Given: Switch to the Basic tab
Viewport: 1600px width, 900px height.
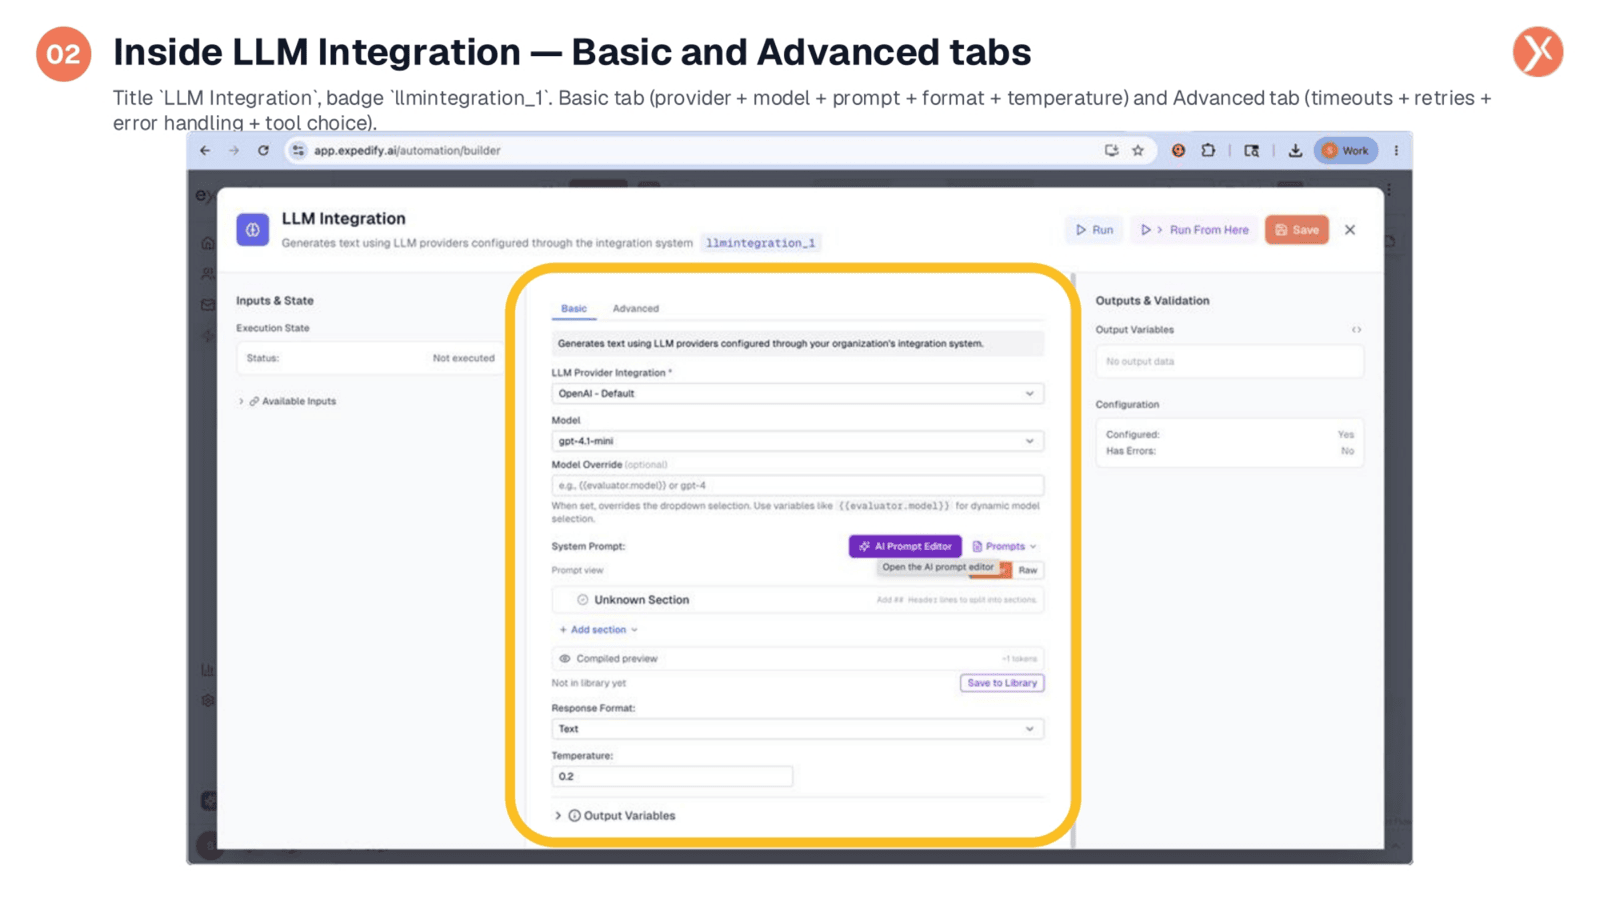Looking at the screenshot, I should [x=574, y=309].
